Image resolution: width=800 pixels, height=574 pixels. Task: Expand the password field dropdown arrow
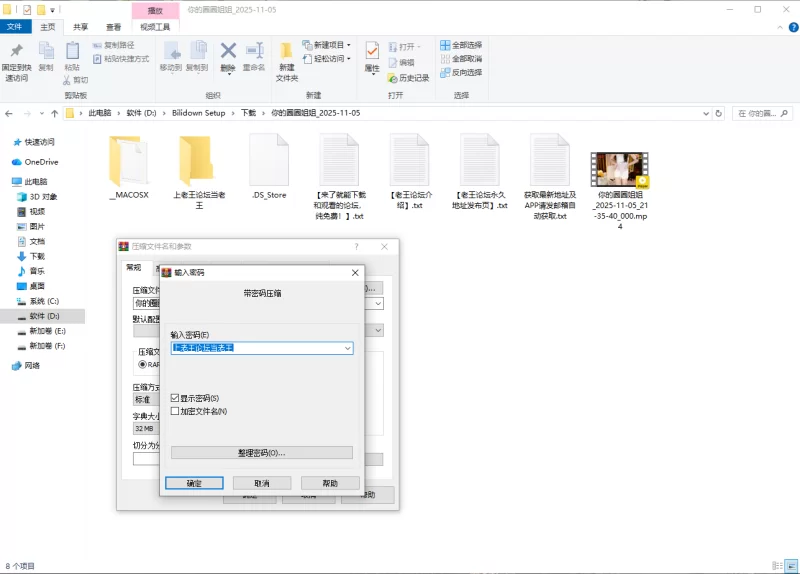[x=347, y=348]
